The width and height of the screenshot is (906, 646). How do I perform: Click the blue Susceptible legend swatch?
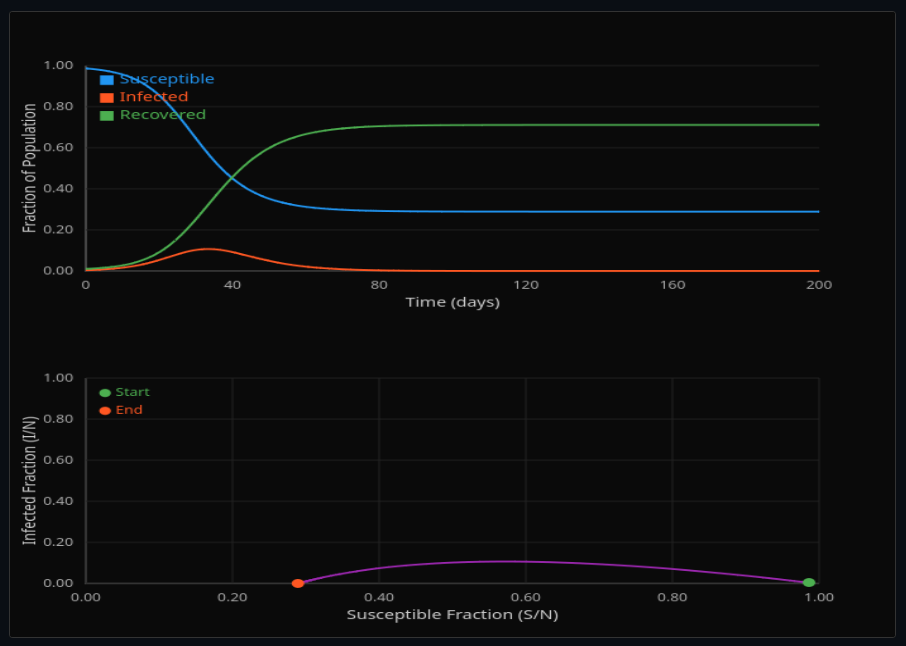pos(106,79)
